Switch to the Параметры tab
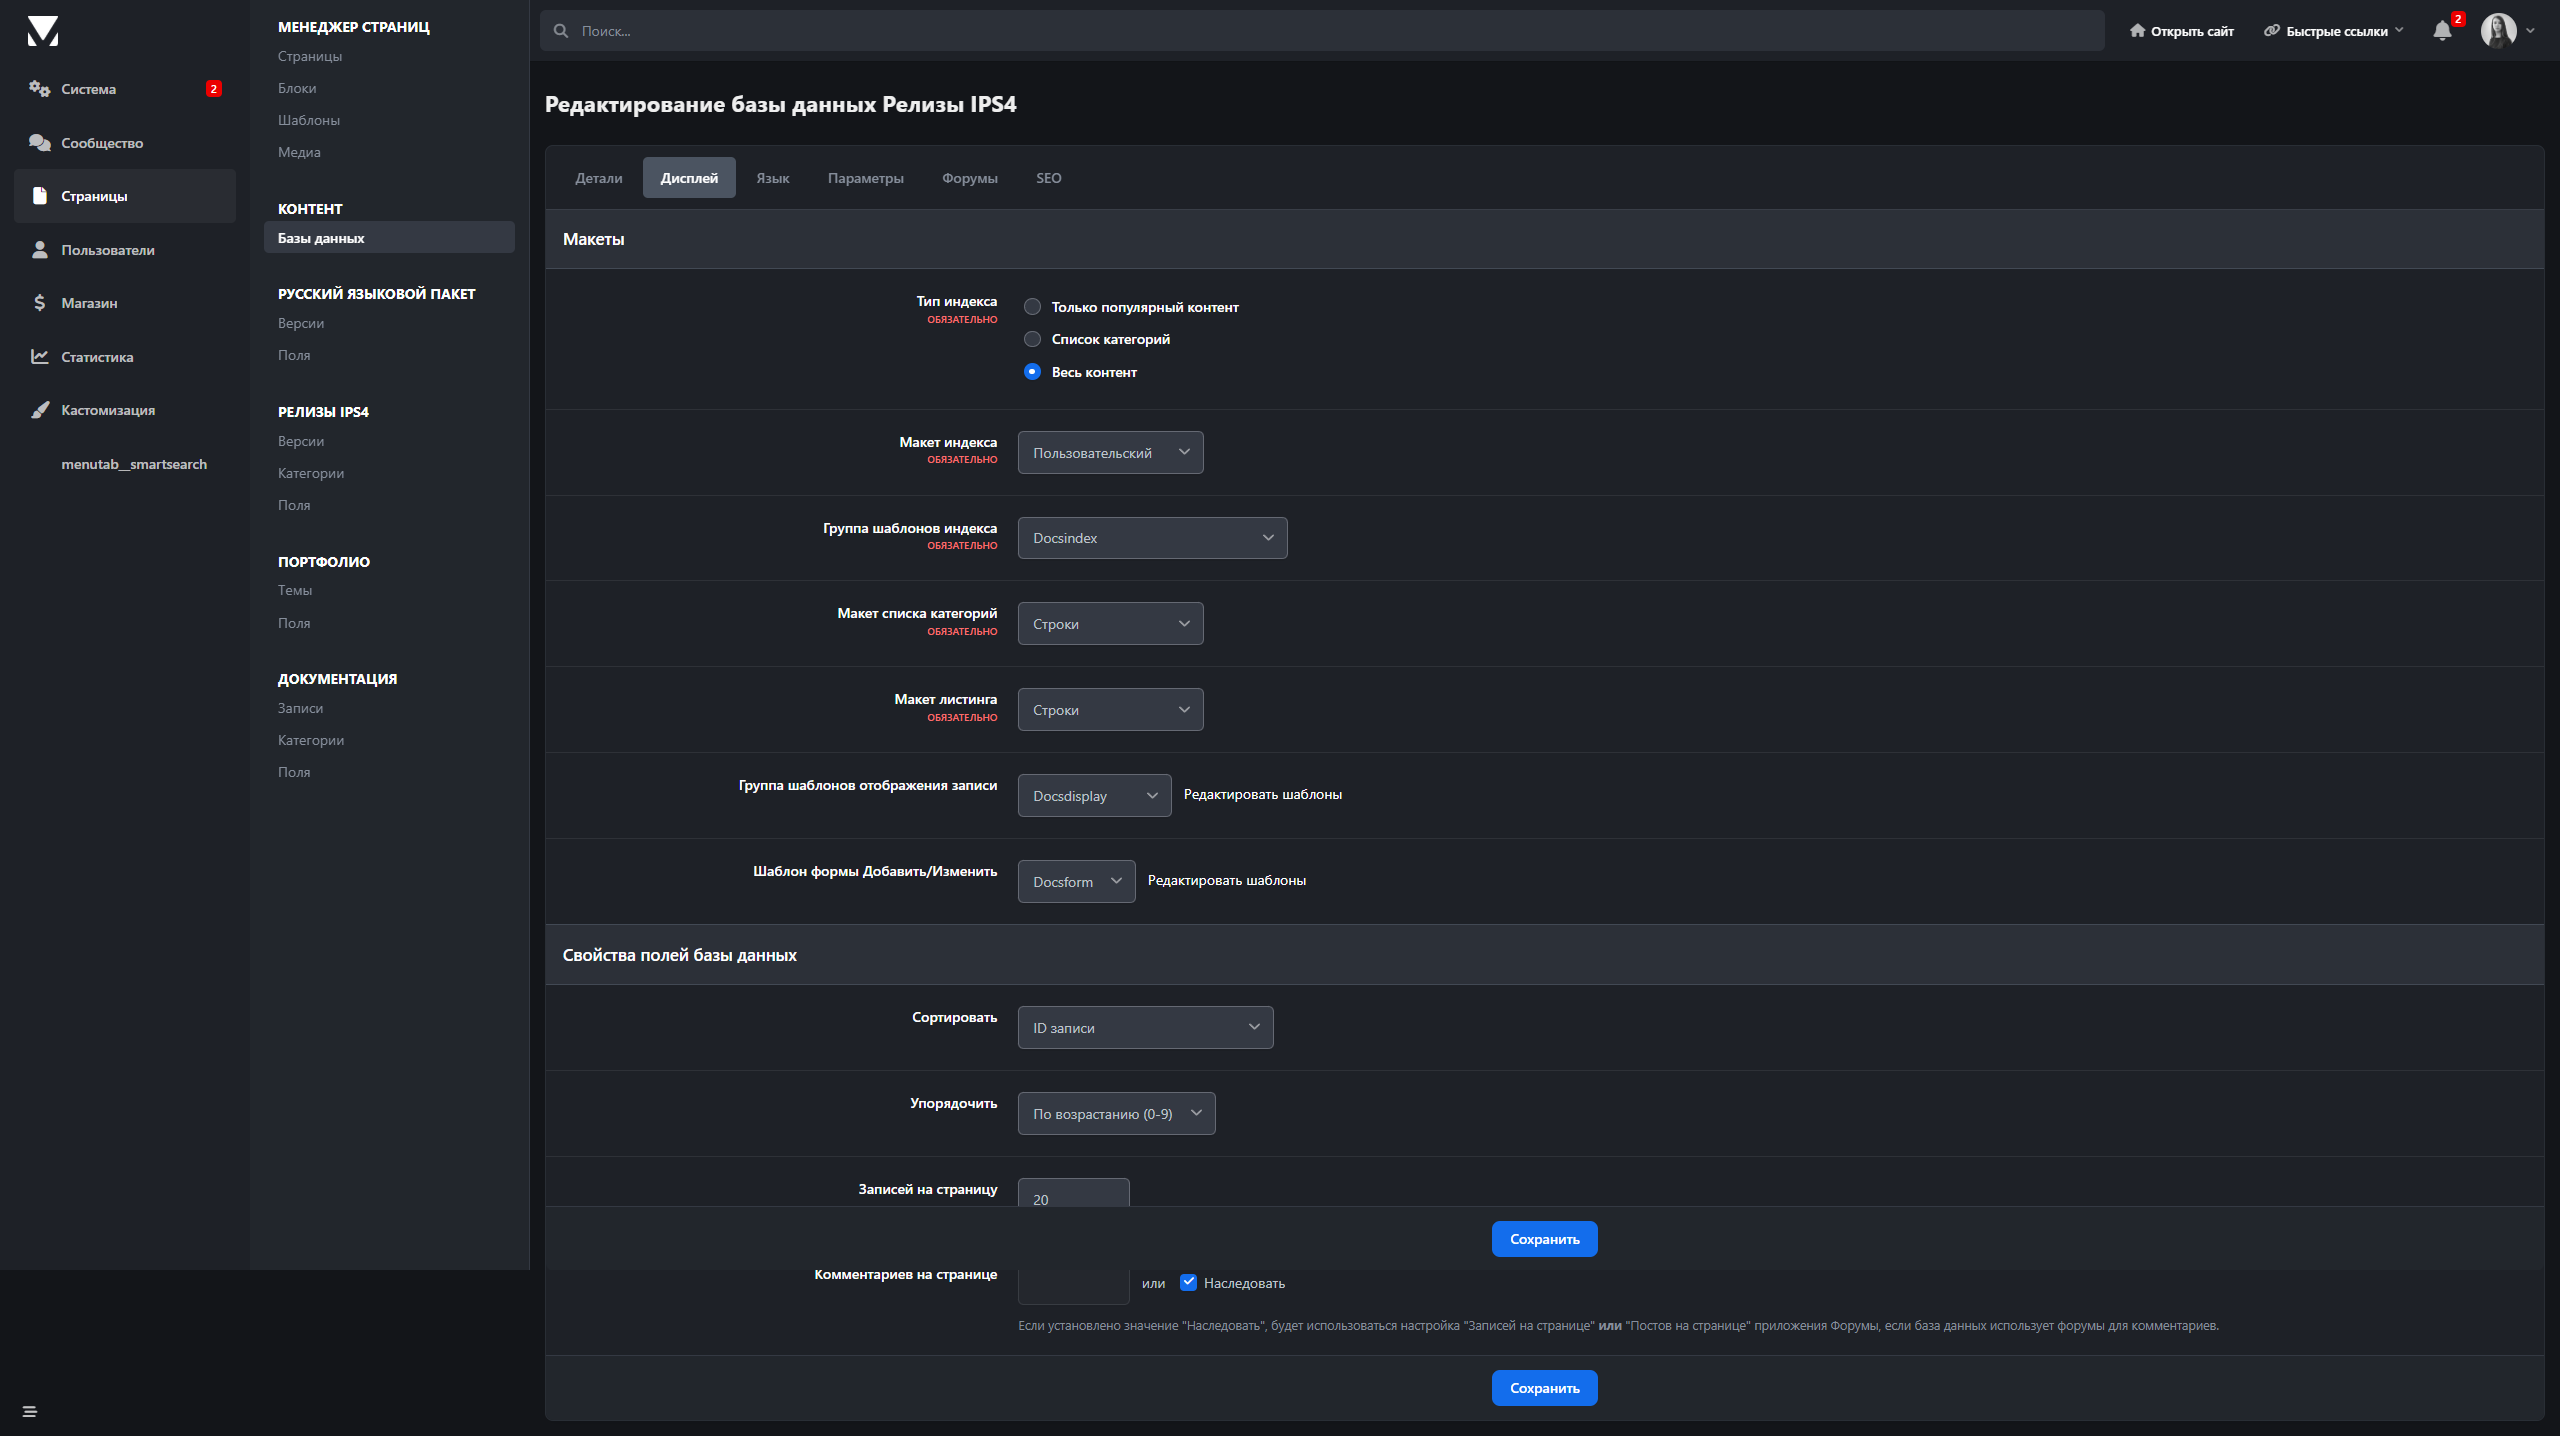Image resolution: width=2560 pixels, height=1437 pixels. pyautogui.click(x=865, y=178)
